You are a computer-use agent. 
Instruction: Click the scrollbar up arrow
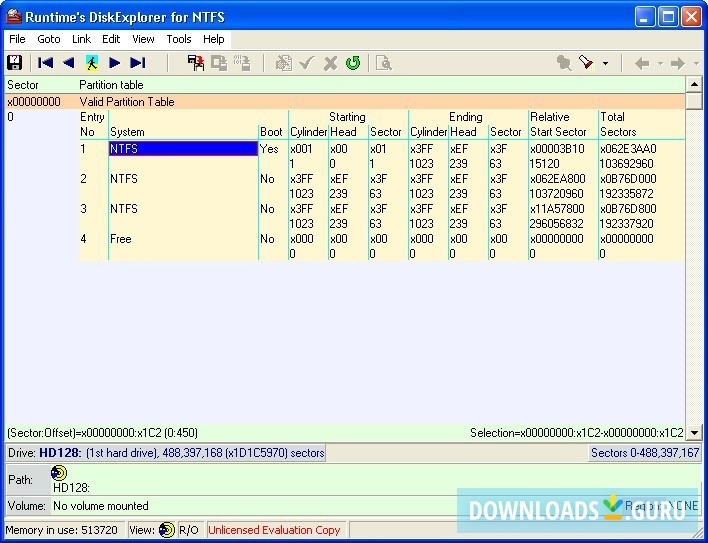click(694, 84)
